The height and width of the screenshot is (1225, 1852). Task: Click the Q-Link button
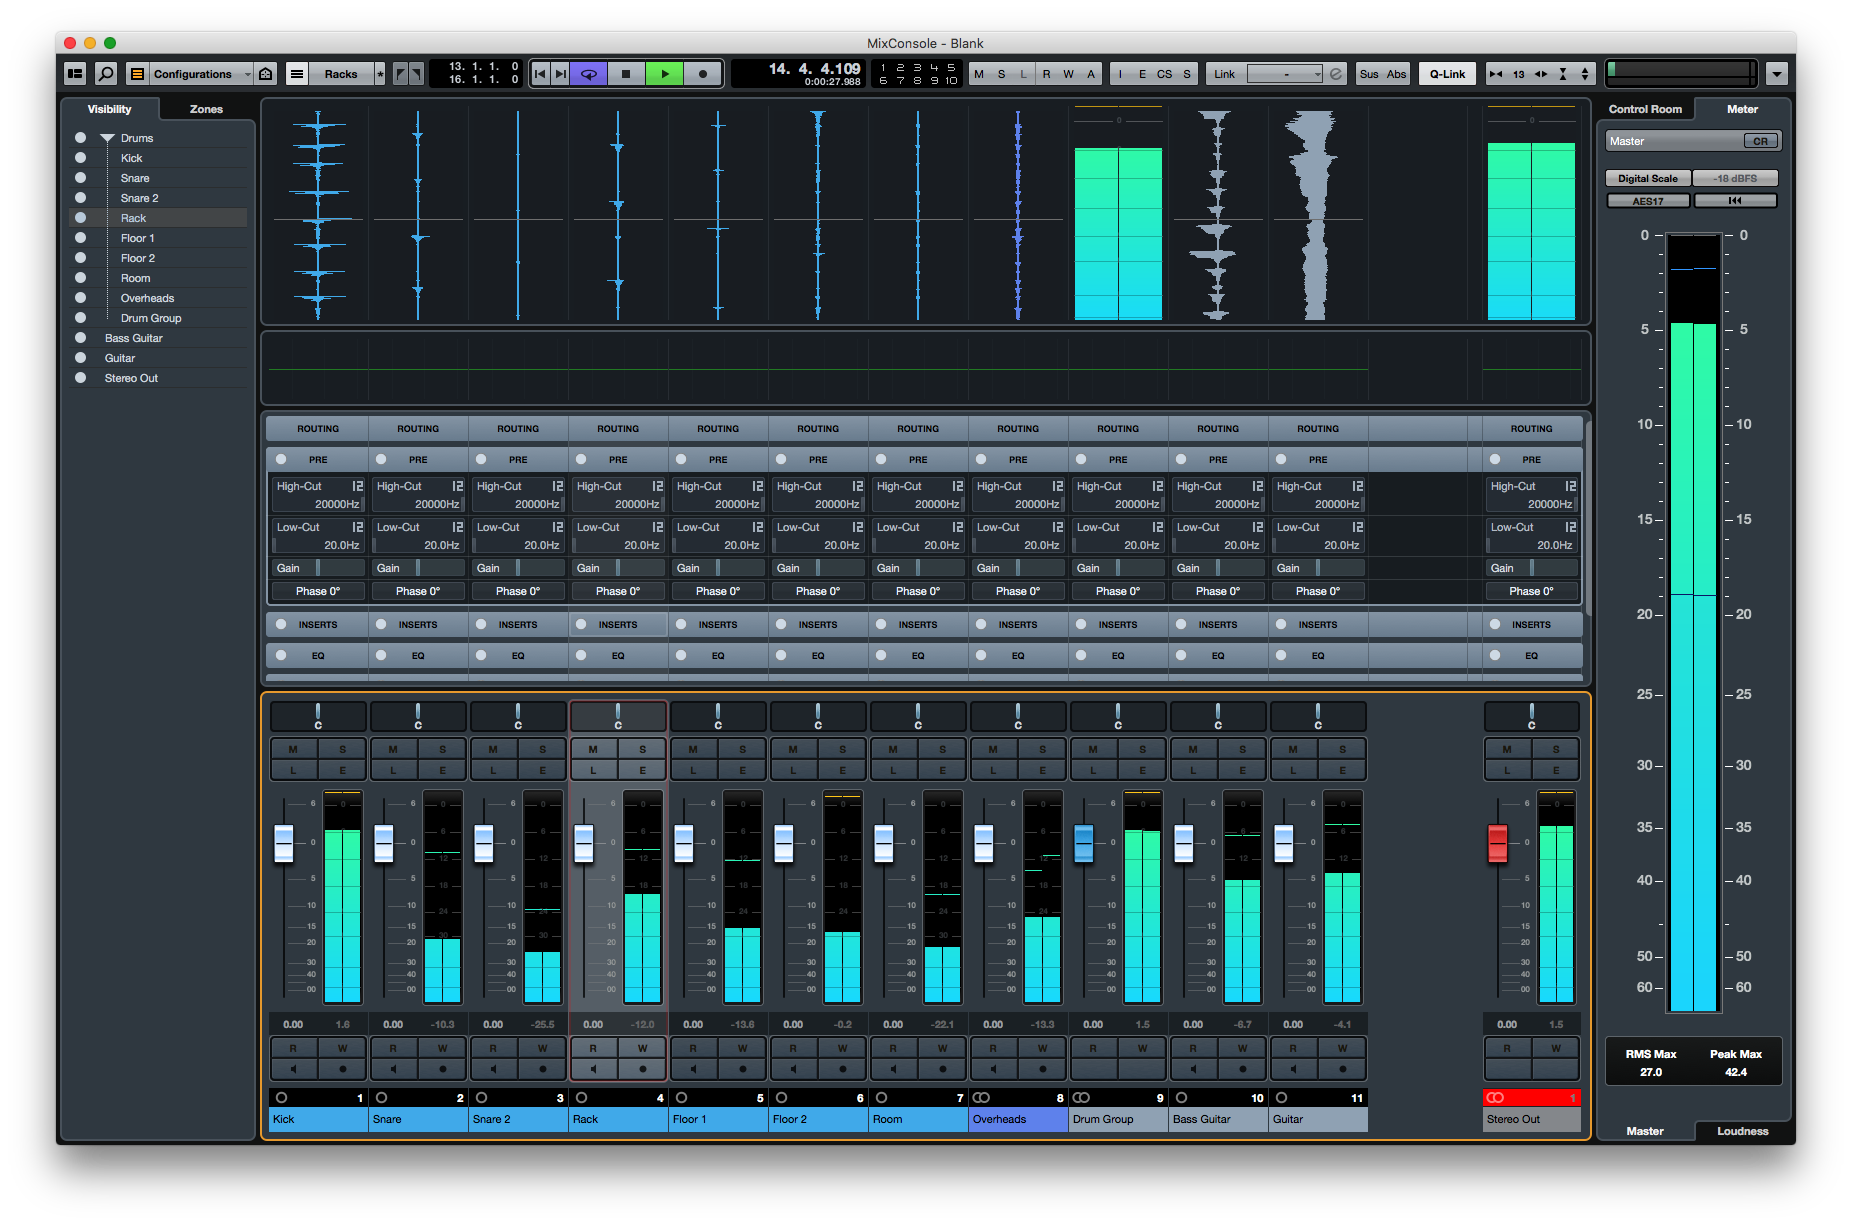pyautogui.click(x=1446, y=74)
